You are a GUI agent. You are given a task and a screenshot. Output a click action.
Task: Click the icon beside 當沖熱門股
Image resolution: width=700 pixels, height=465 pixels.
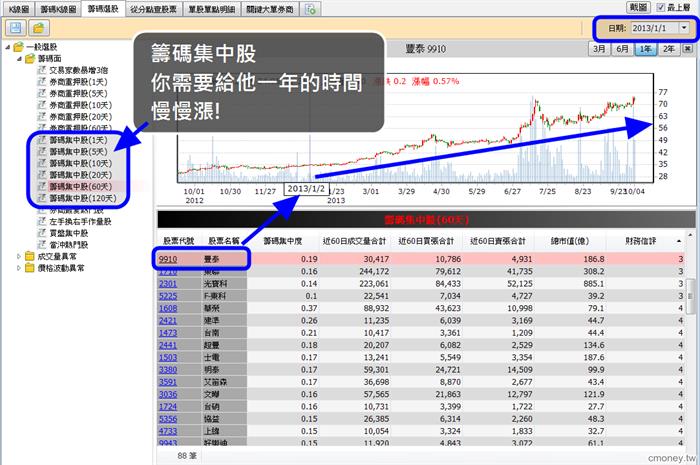click(42, 245)
